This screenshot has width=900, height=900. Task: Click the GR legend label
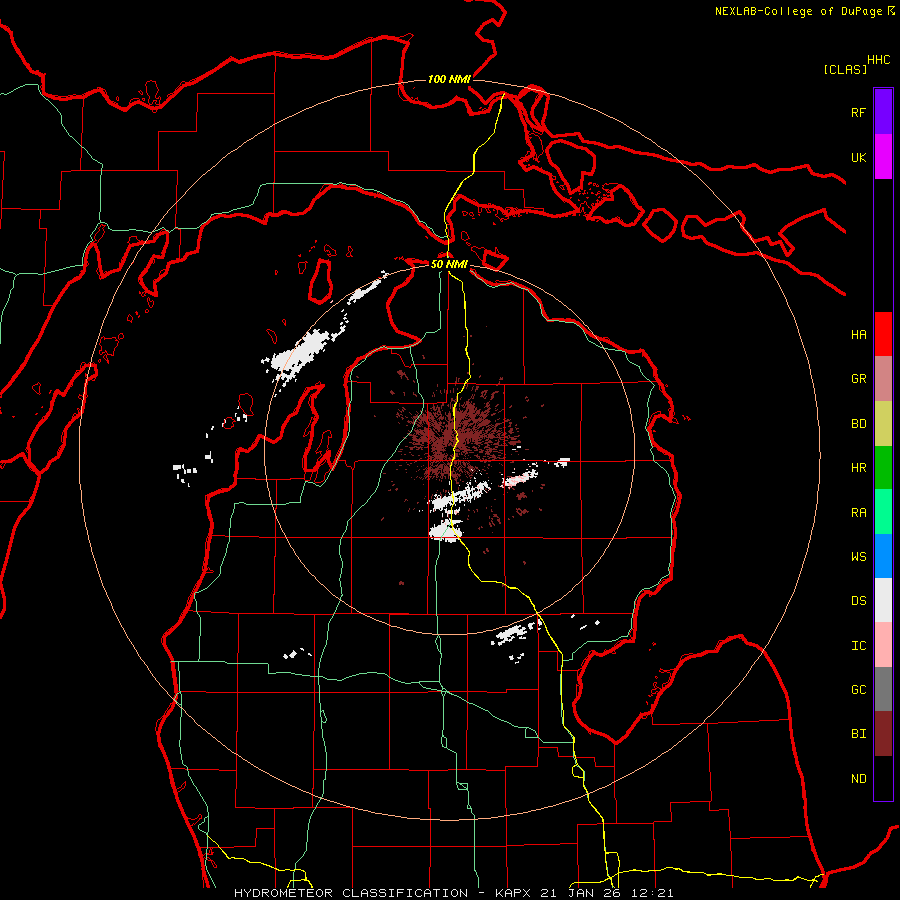coord(859,379)
